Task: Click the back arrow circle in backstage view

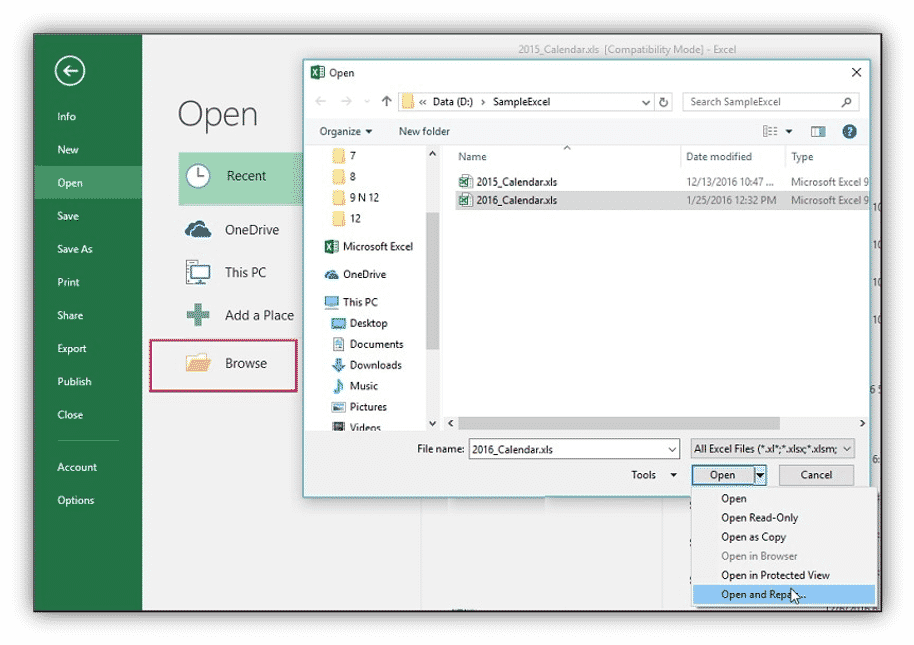Action: pyautogui.click(x=69, y=71)
